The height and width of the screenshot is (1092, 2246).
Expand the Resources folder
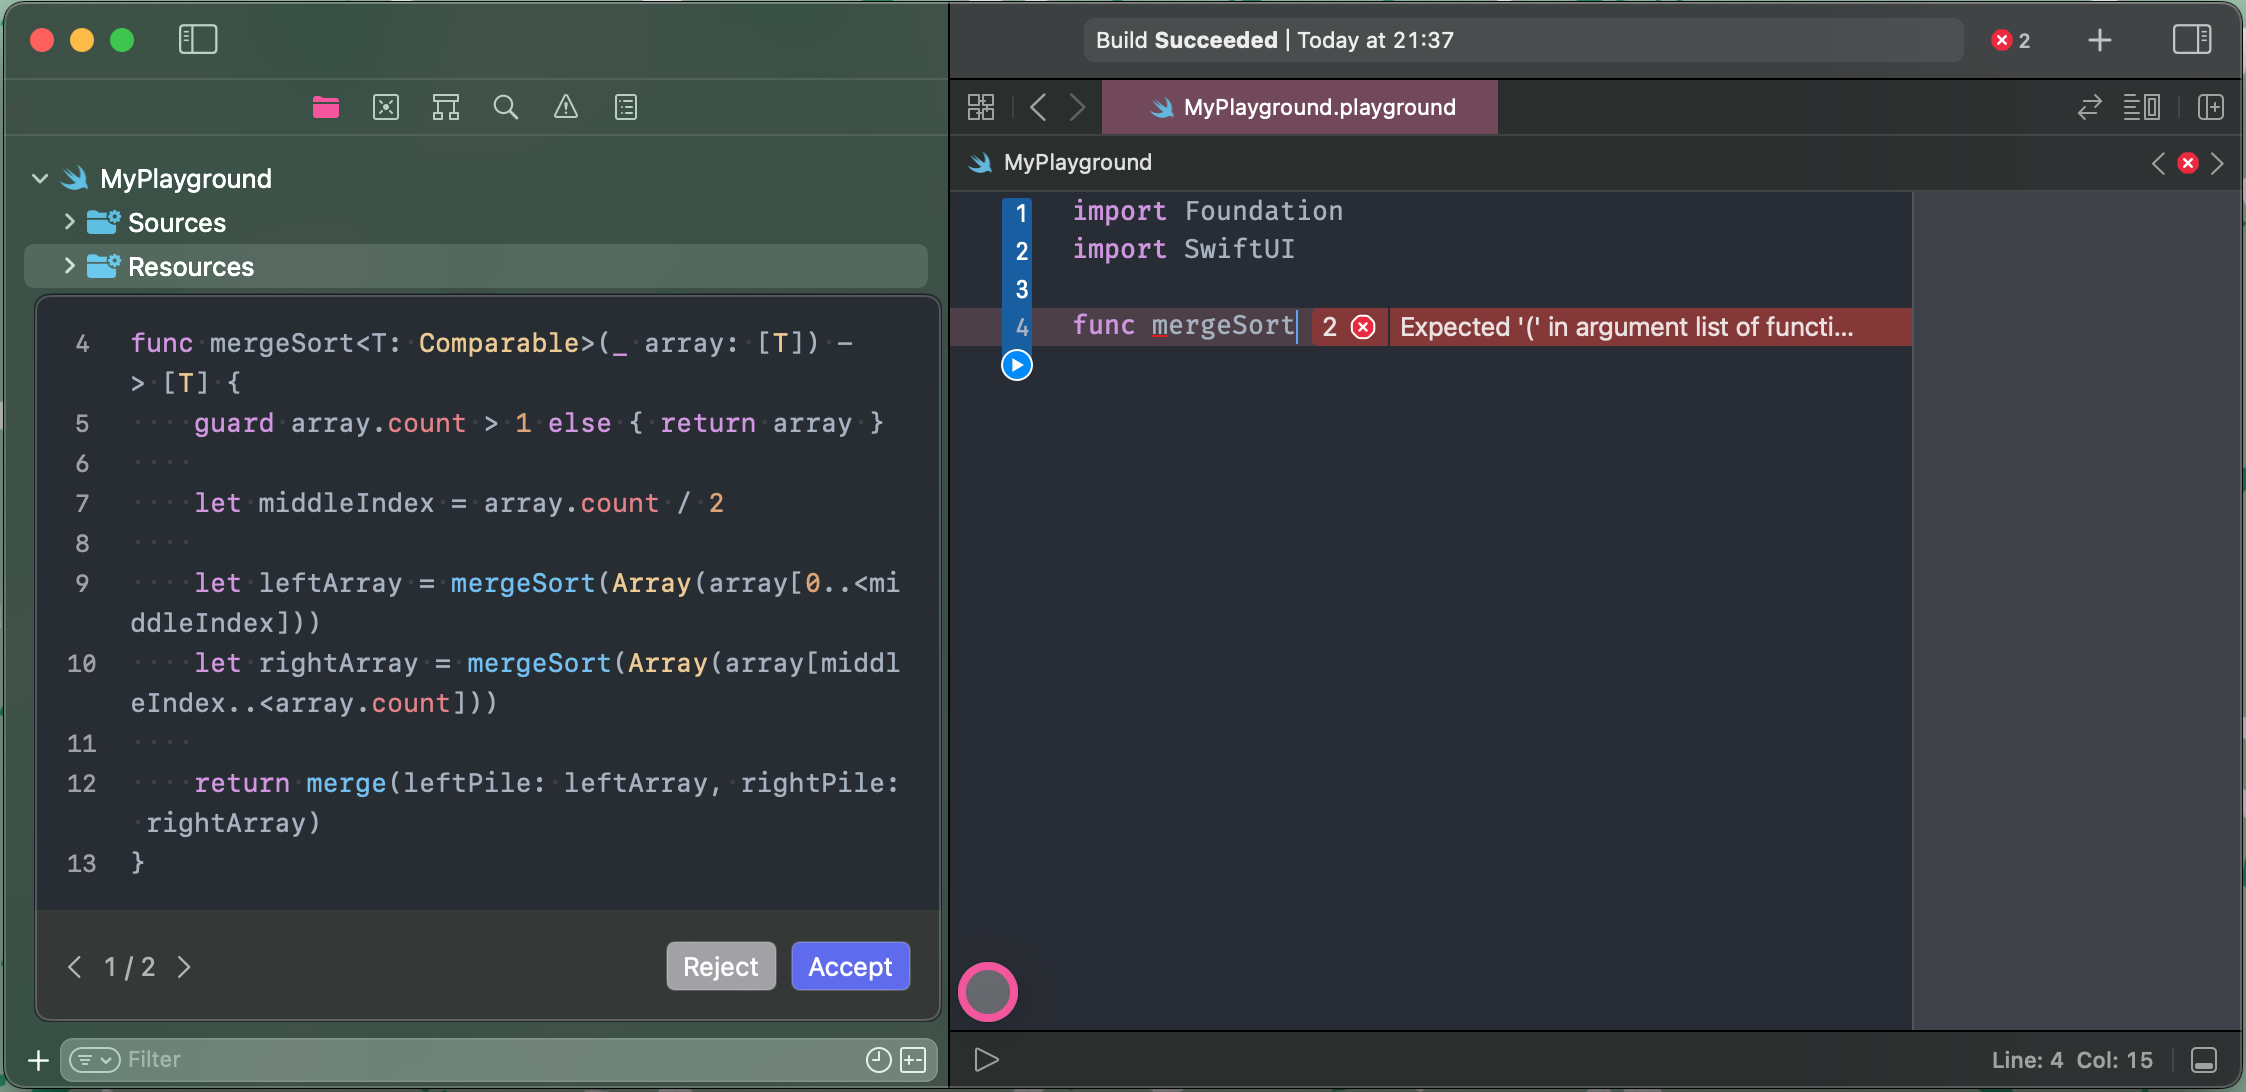point(69,266)
